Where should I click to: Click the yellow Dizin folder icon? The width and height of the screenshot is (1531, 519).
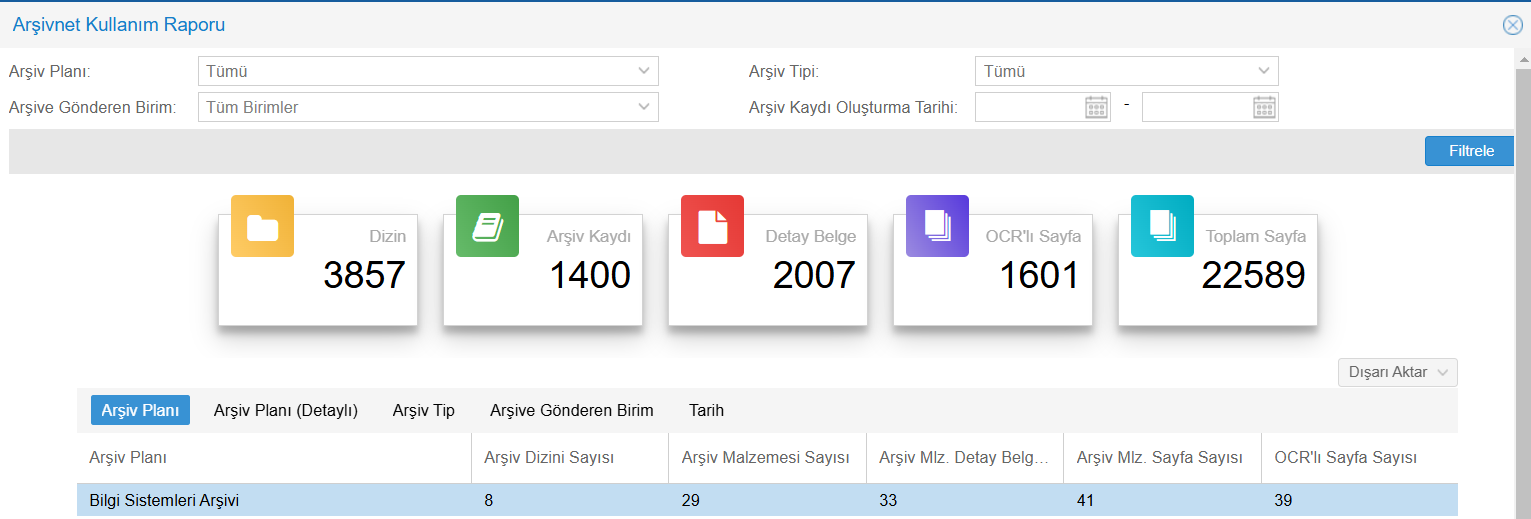coord(262,226)
